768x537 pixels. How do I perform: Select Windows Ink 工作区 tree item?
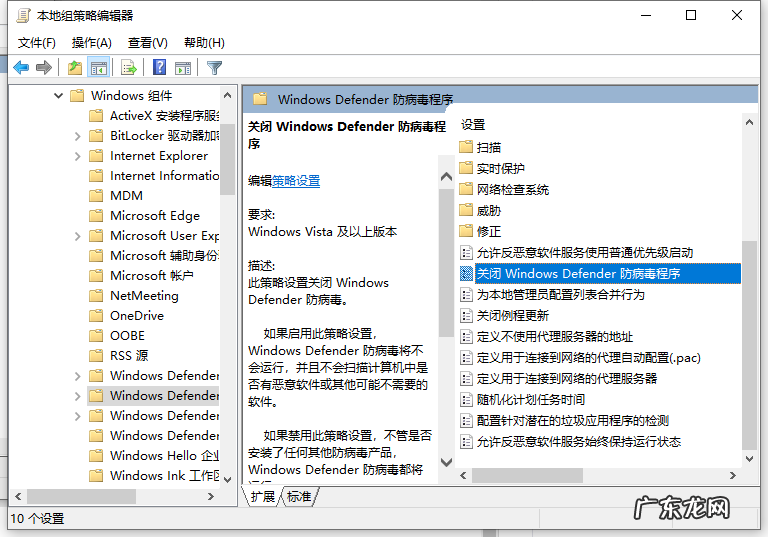pyautogui.click(x=165, y=475)
